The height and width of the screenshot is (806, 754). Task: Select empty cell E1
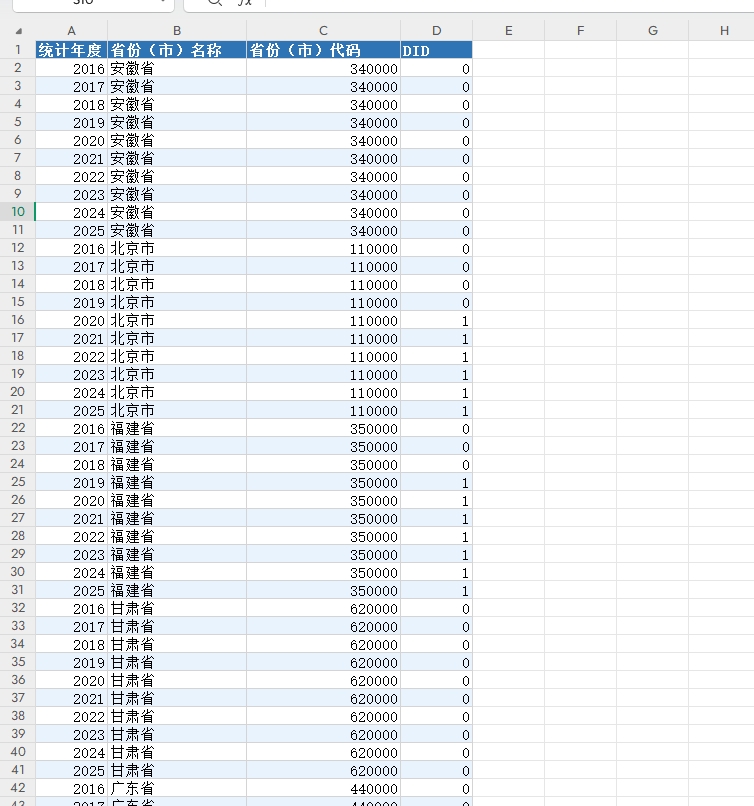coord(508,50)
